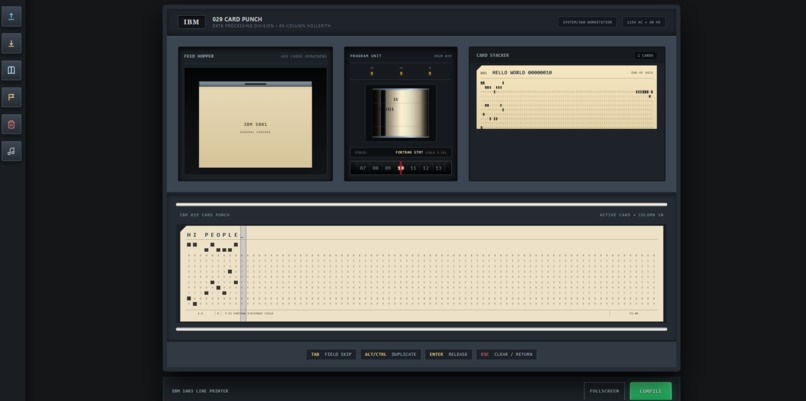Click the System/360 workstation badge in header
This screenshot has height=401, width=806.
[x=587, y=22]
